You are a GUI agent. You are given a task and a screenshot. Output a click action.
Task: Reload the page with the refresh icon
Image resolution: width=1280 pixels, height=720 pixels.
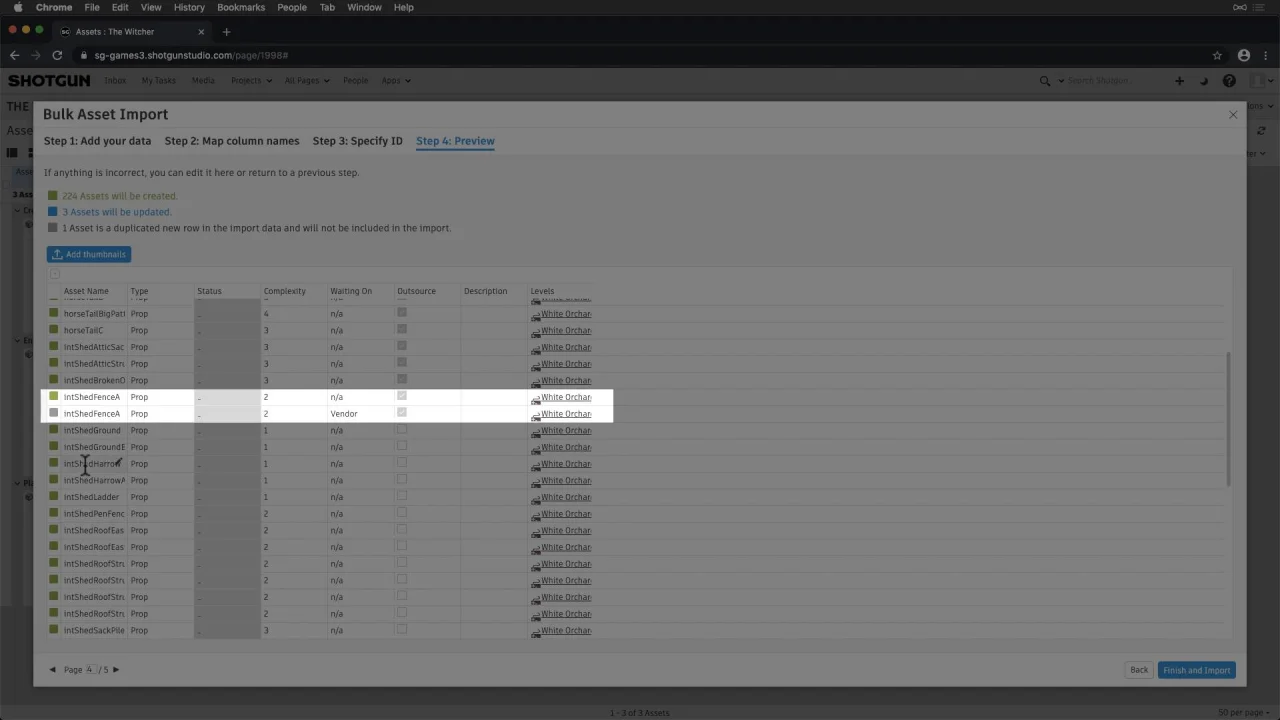(x=57, y=55)
